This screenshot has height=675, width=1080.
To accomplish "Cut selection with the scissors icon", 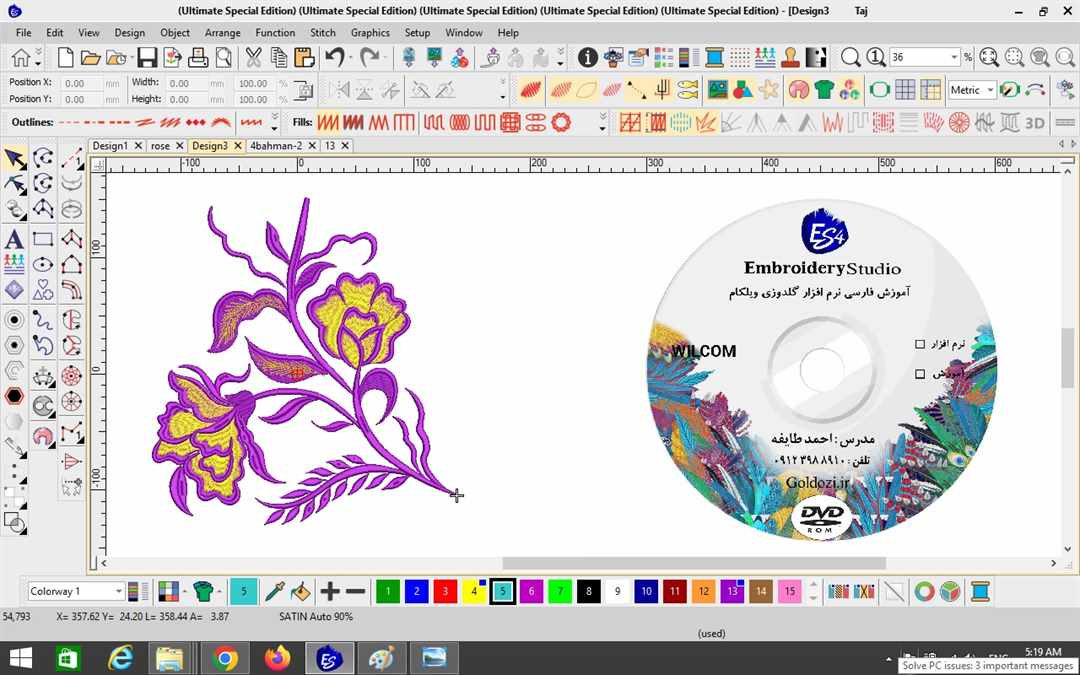I will click(x=253, y=57).
